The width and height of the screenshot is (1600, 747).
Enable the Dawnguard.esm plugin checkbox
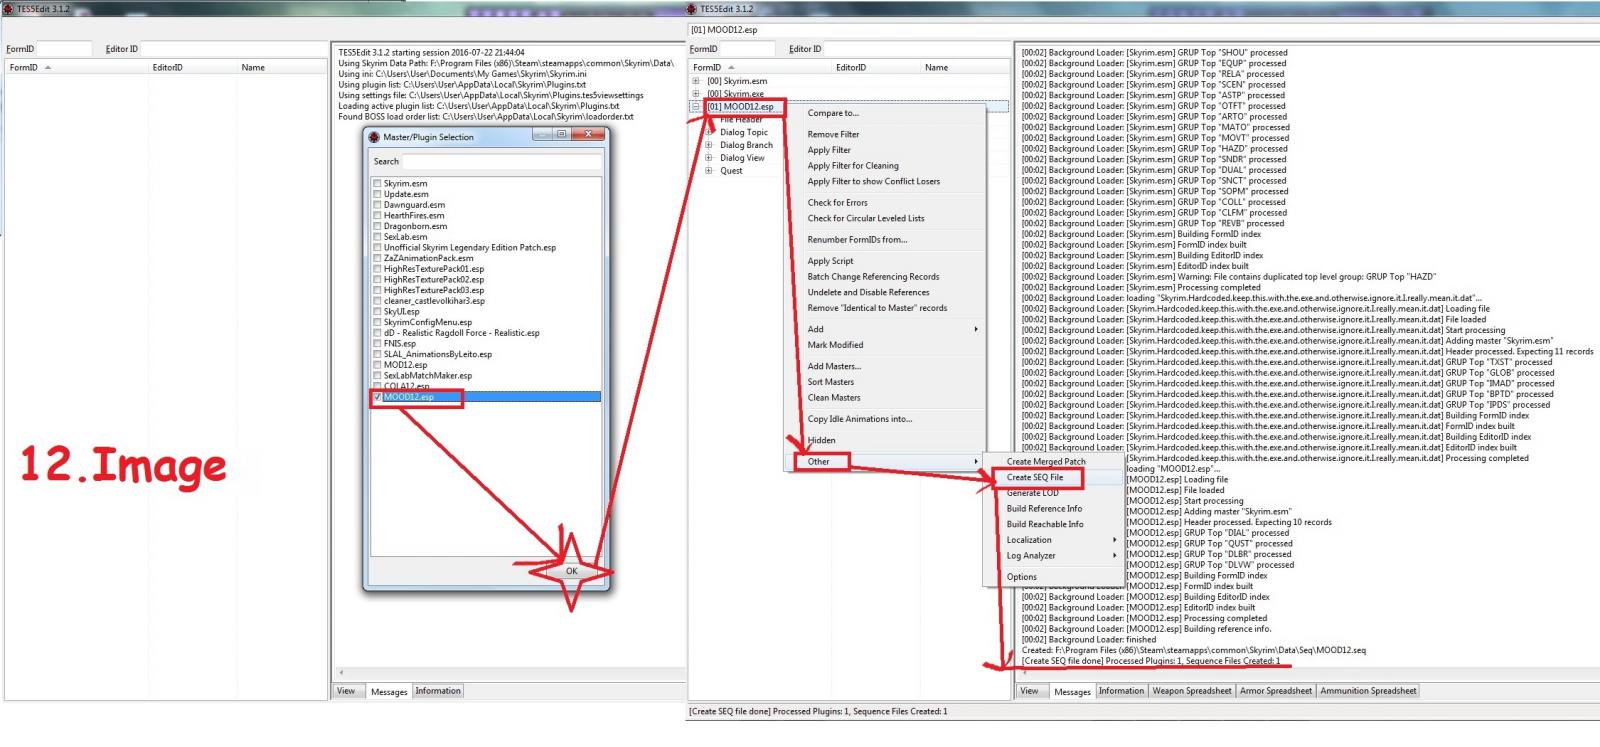click(377, 205)
